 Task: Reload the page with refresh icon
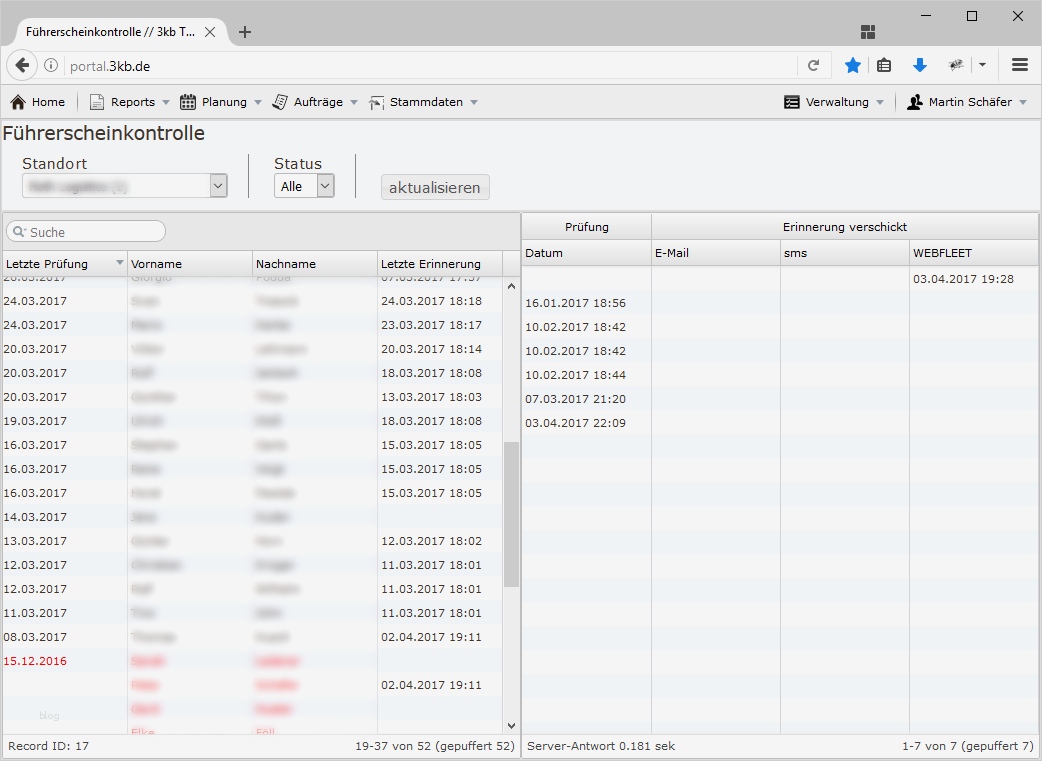point(813,65)
